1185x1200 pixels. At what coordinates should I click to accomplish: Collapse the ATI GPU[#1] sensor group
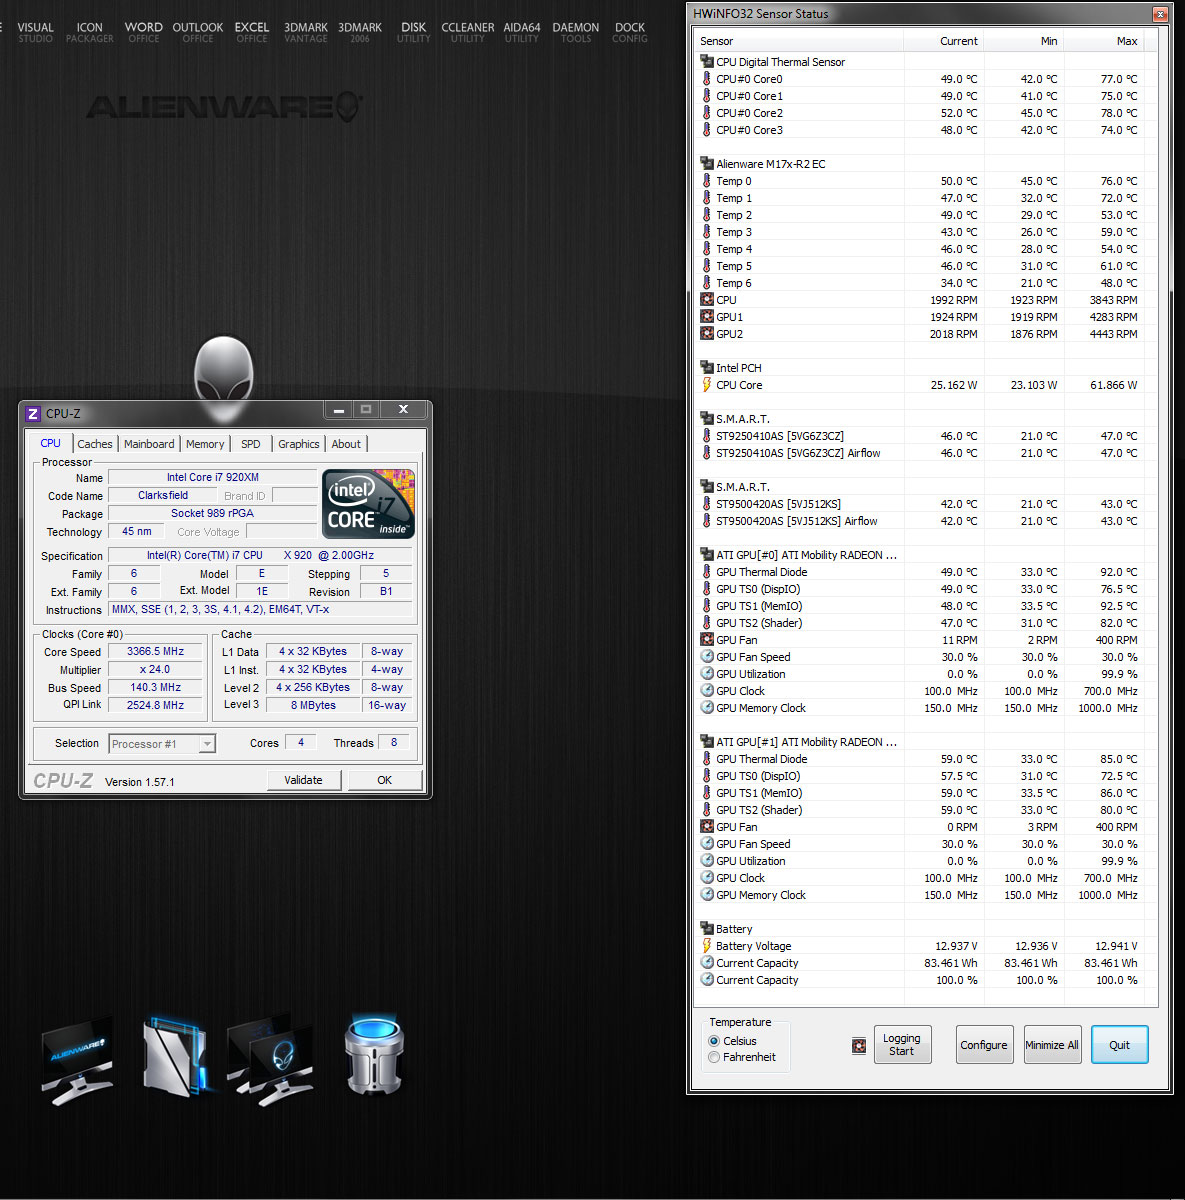tap(707, 742)
